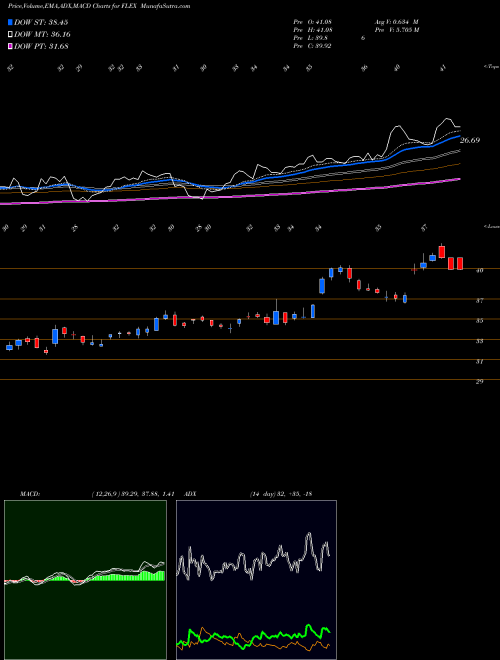Click the magenta DOW PT legend swatch
Screen dimensions: 500x660
point(10,46)
